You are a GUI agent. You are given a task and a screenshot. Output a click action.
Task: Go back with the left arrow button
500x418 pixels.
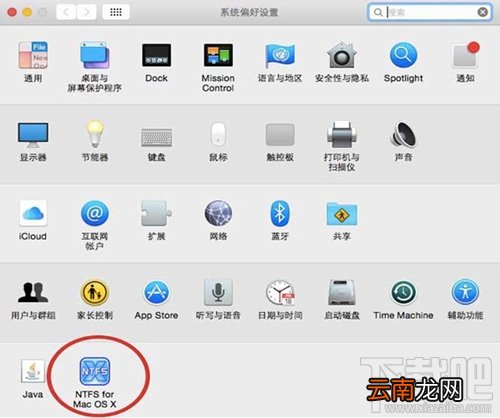tap(66, 13)
